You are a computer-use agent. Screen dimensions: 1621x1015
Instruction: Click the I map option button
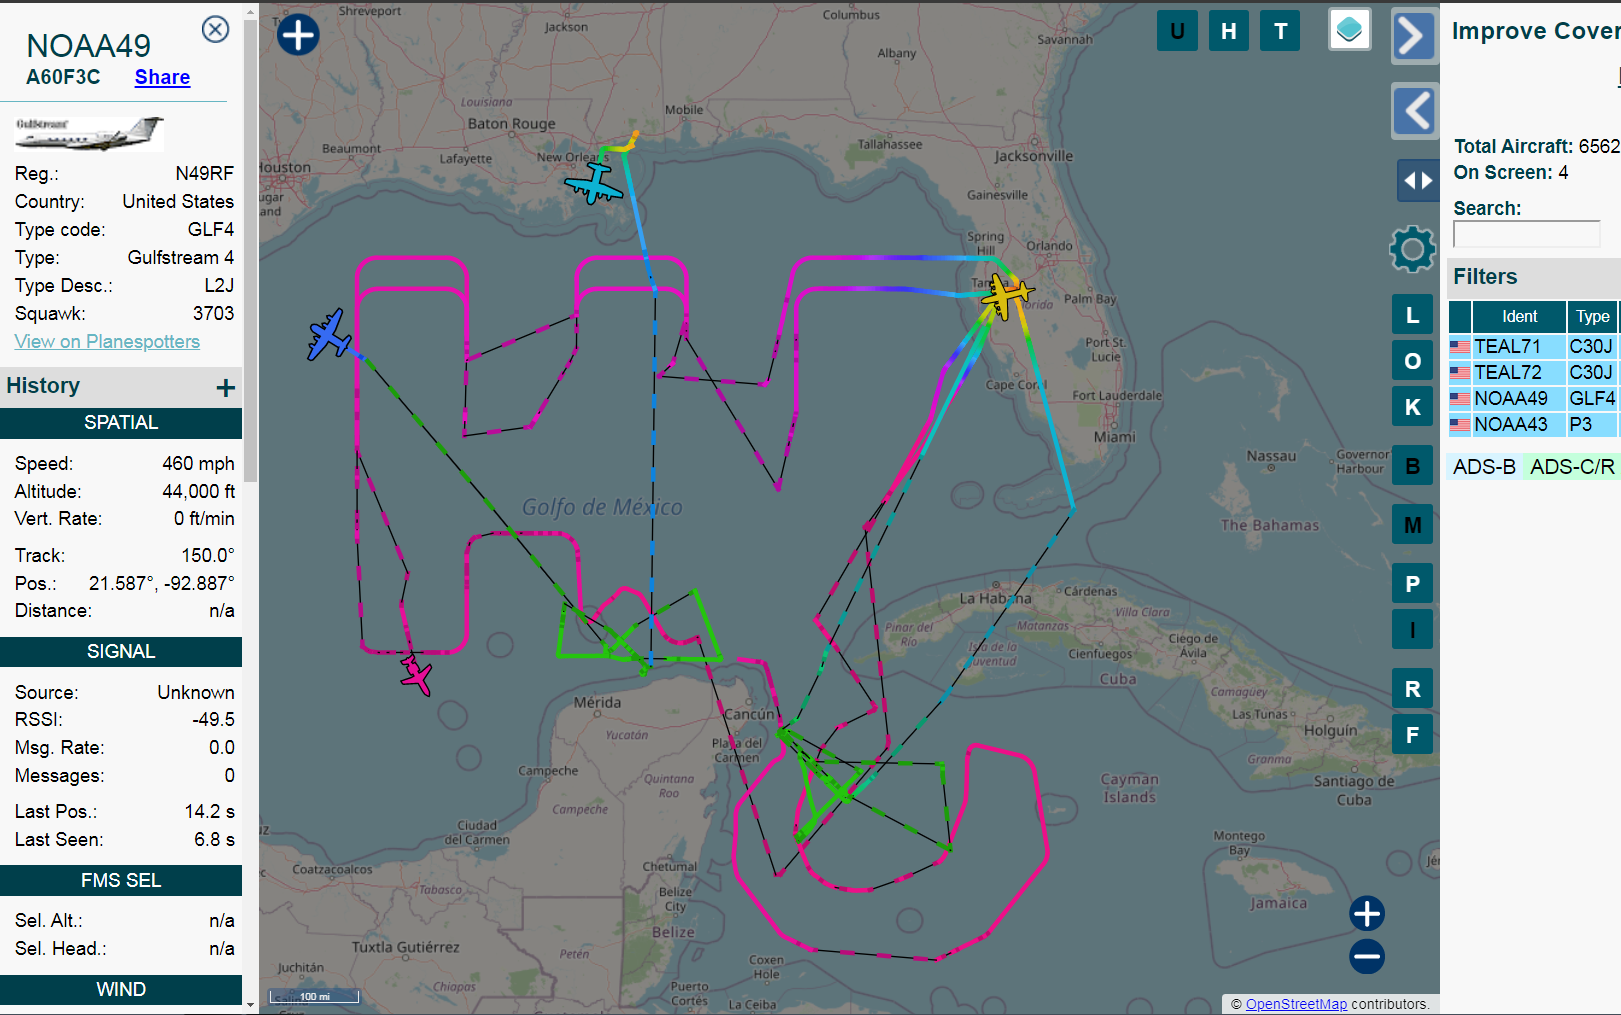click(x=1412, y=630)
